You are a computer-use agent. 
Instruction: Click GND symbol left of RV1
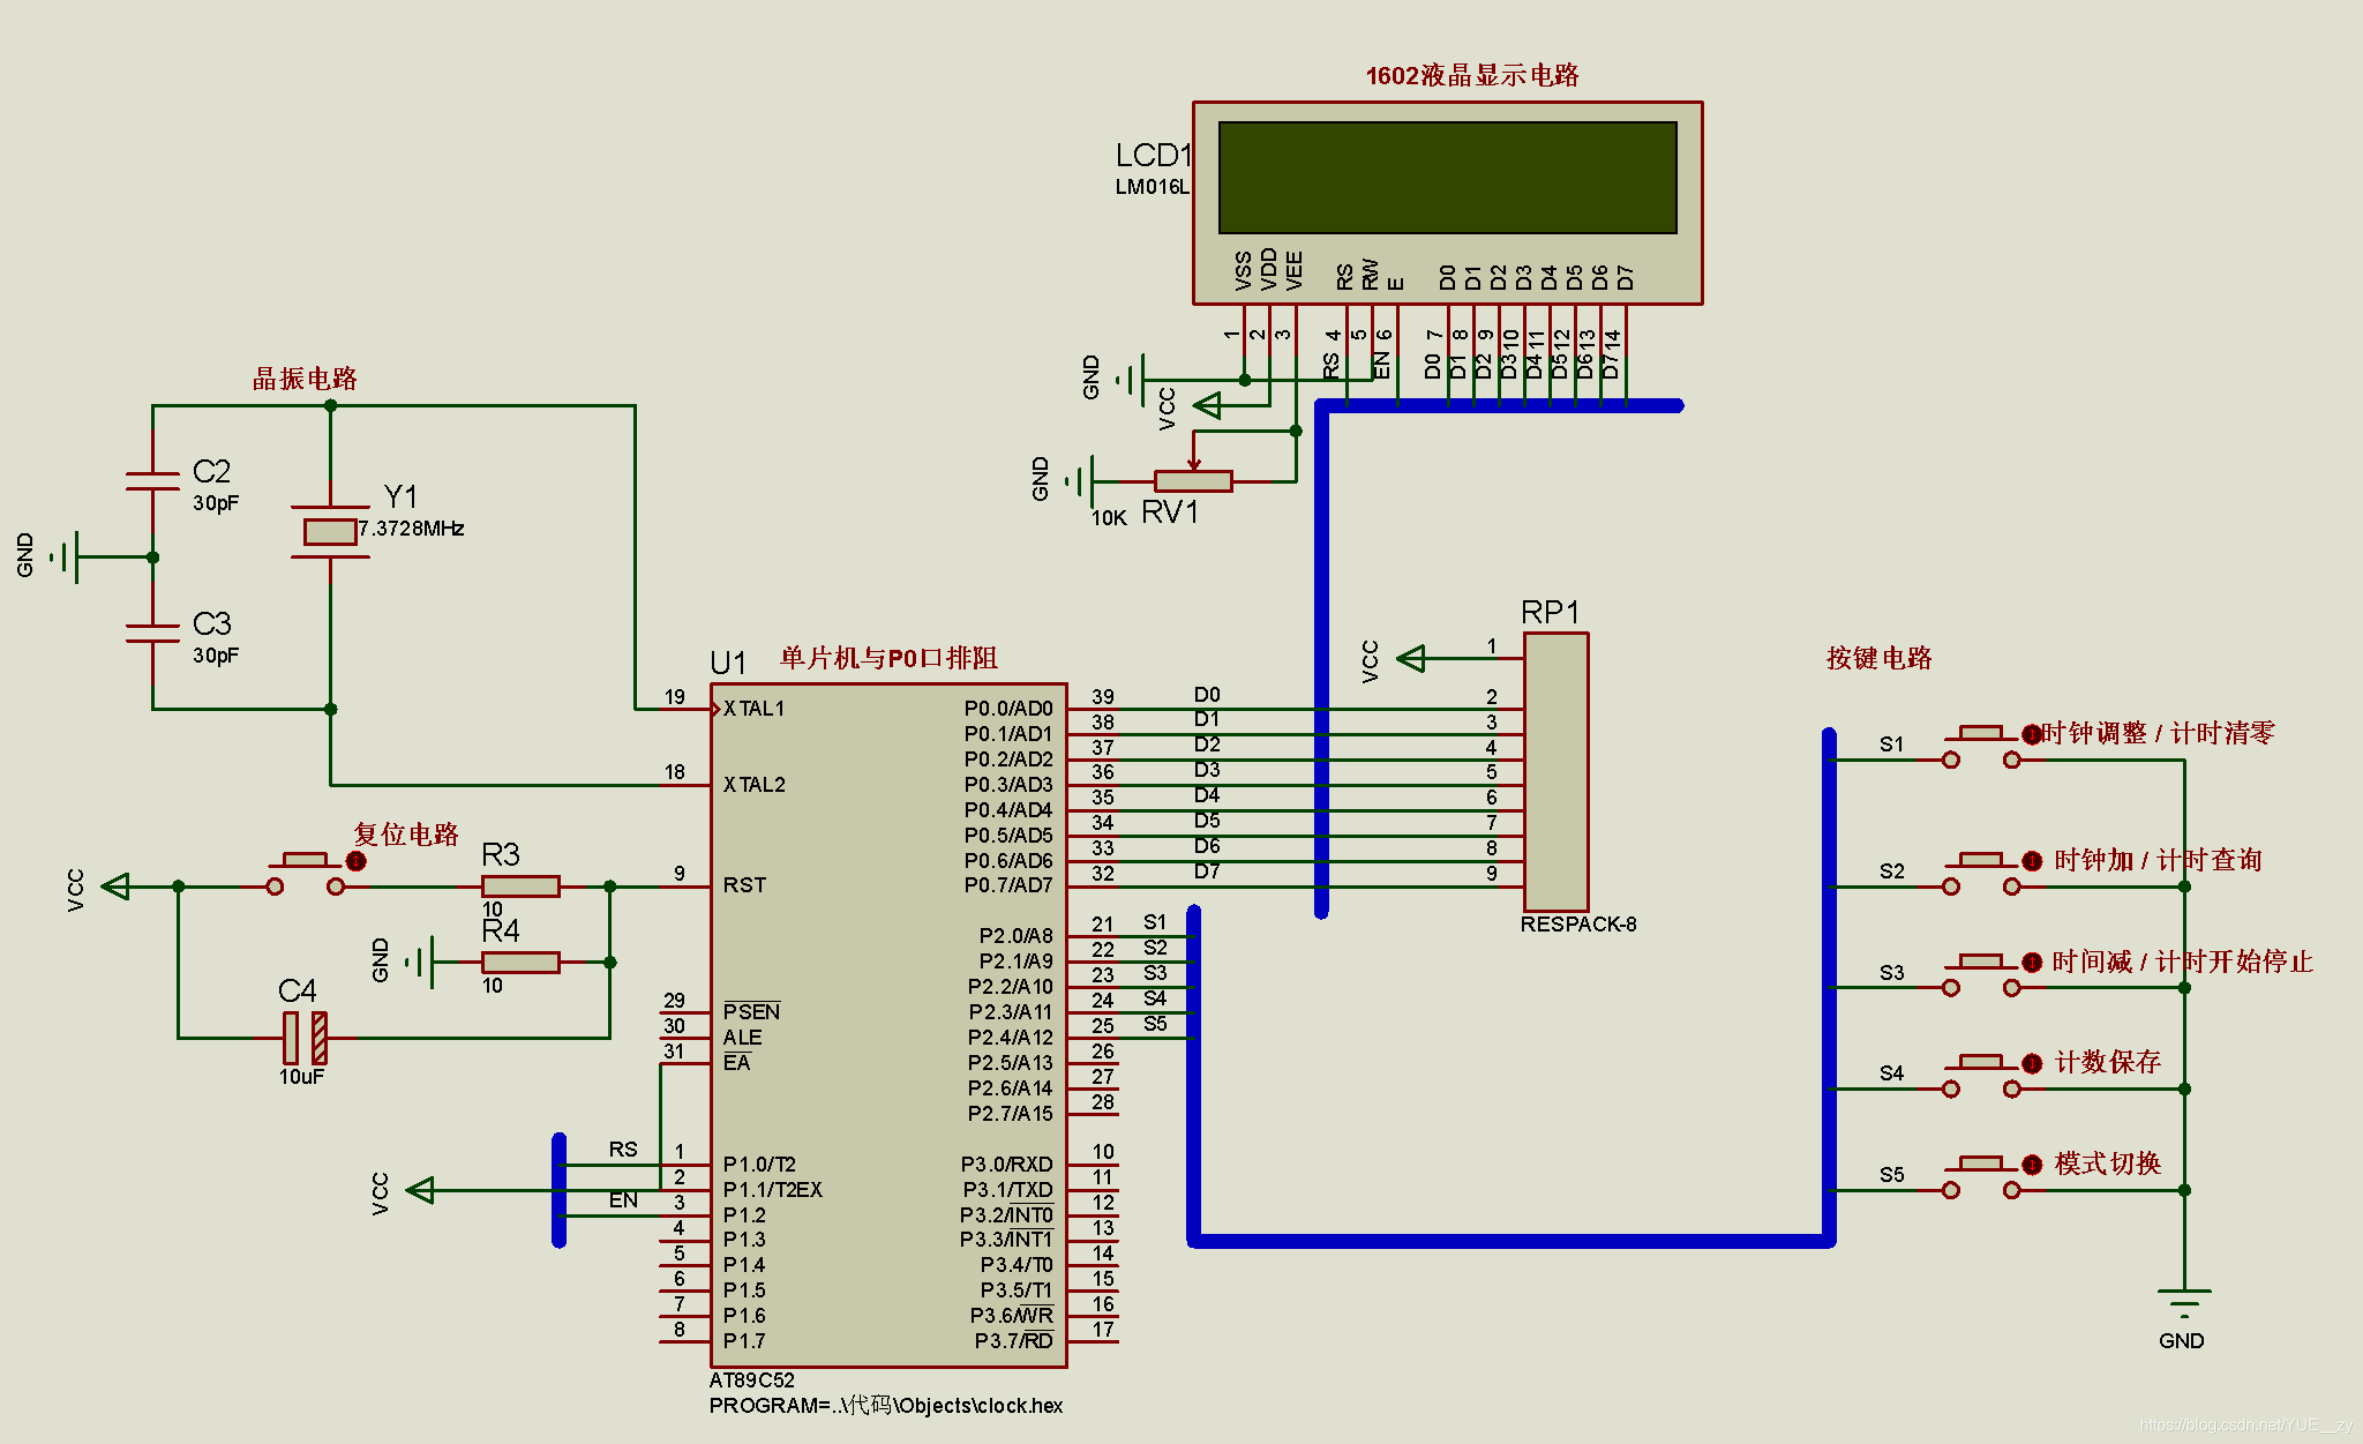tap(1081, 481)
